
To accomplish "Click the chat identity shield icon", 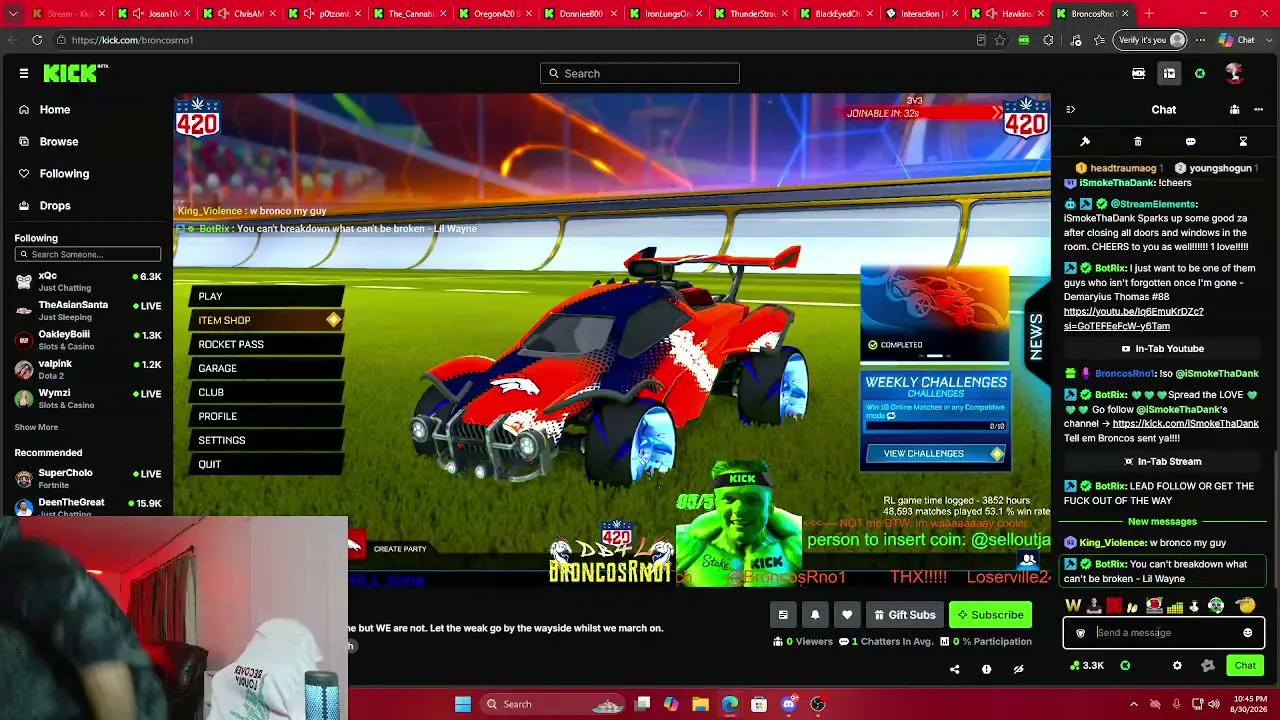I will pyautogui.click(x=1080, y=633).
